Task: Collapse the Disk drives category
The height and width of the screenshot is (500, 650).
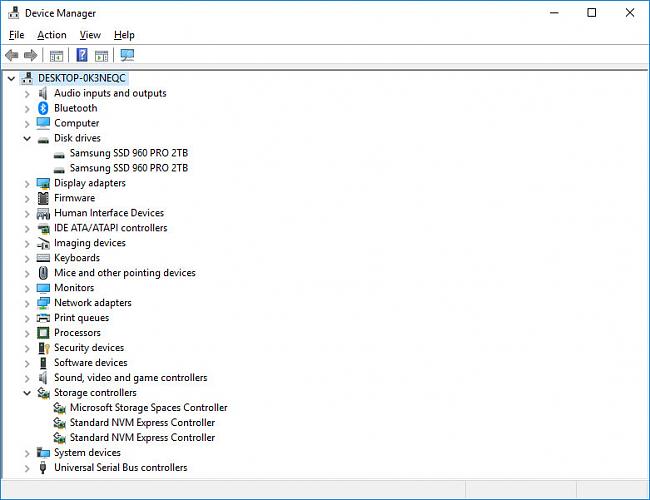Action: 27,138
